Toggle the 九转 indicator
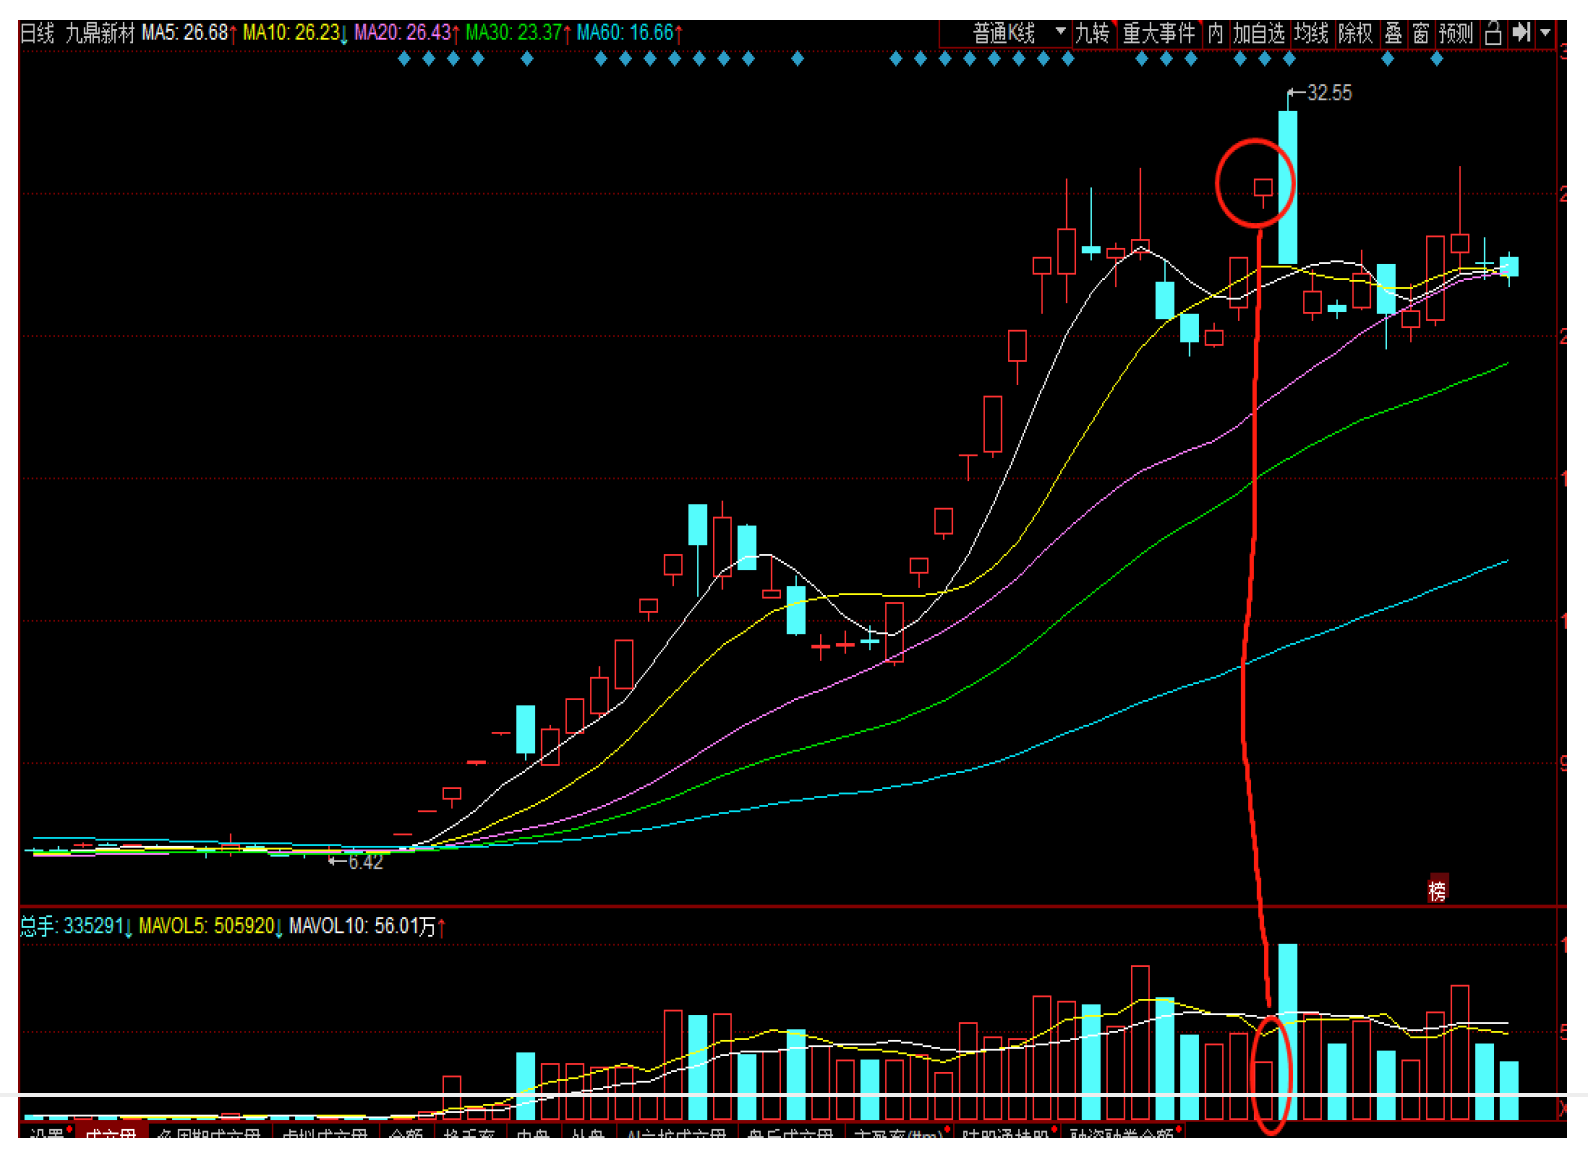Screen dimensions: 1588x1156 (1092, 33)
